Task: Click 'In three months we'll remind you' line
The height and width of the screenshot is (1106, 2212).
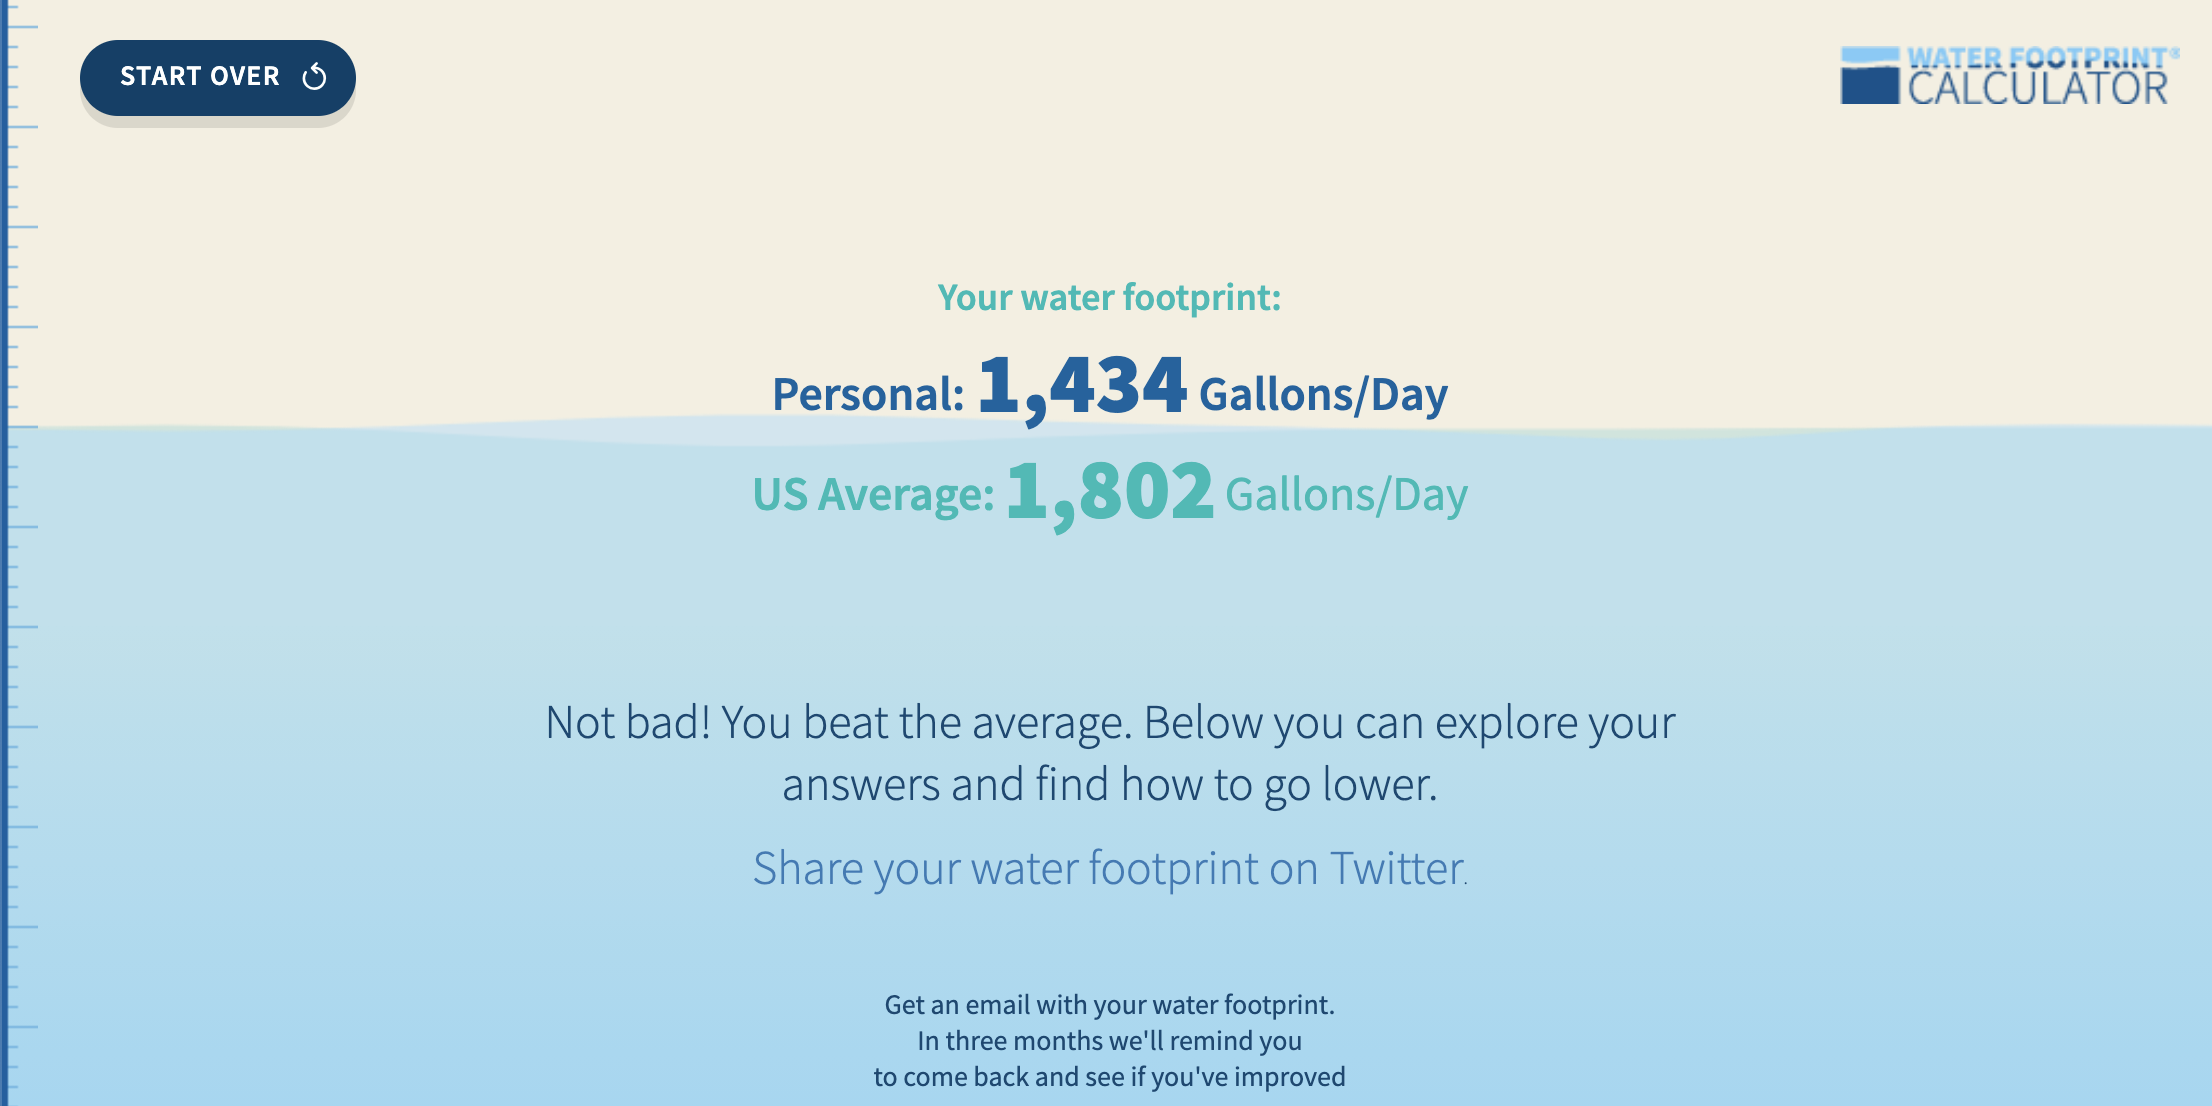Action: click(x=1110, y=1041)
